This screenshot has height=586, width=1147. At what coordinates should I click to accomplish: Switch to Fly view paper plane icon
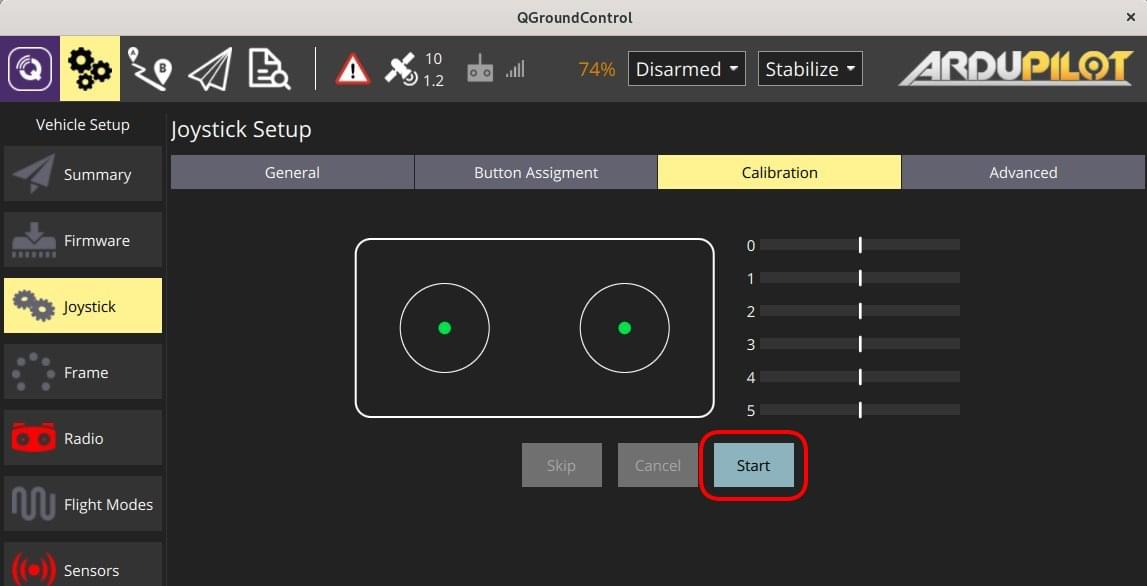pyautogui.click(x=209, y=67)
